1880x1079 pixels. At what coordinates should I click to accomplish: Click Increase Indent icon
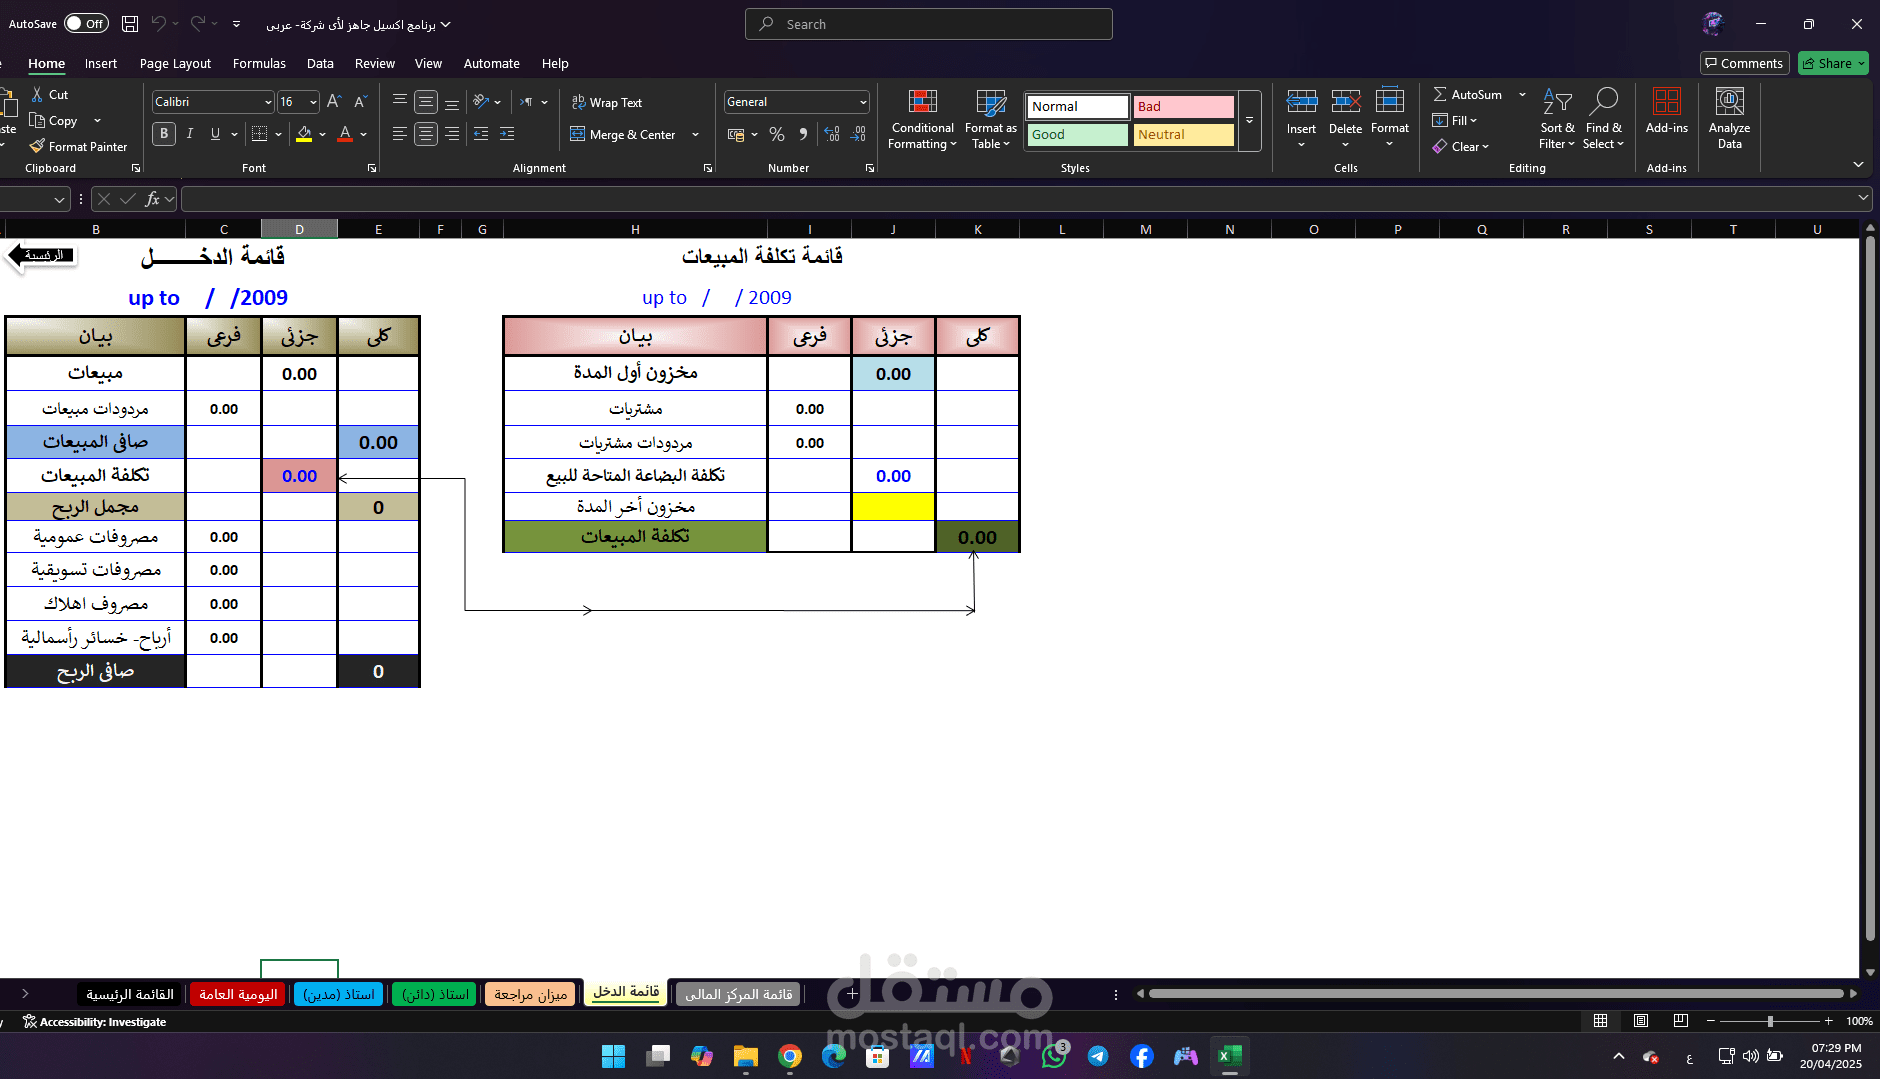(x=507, y=134)
